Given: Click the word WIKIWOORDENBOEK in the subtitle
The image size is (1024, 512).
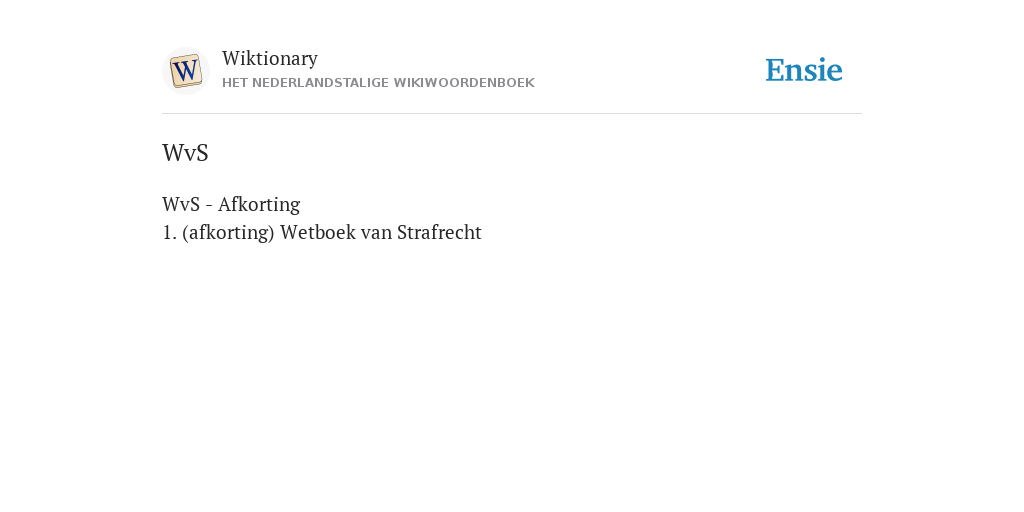Looking at the screenshot, I should click(x=464, y=83).
